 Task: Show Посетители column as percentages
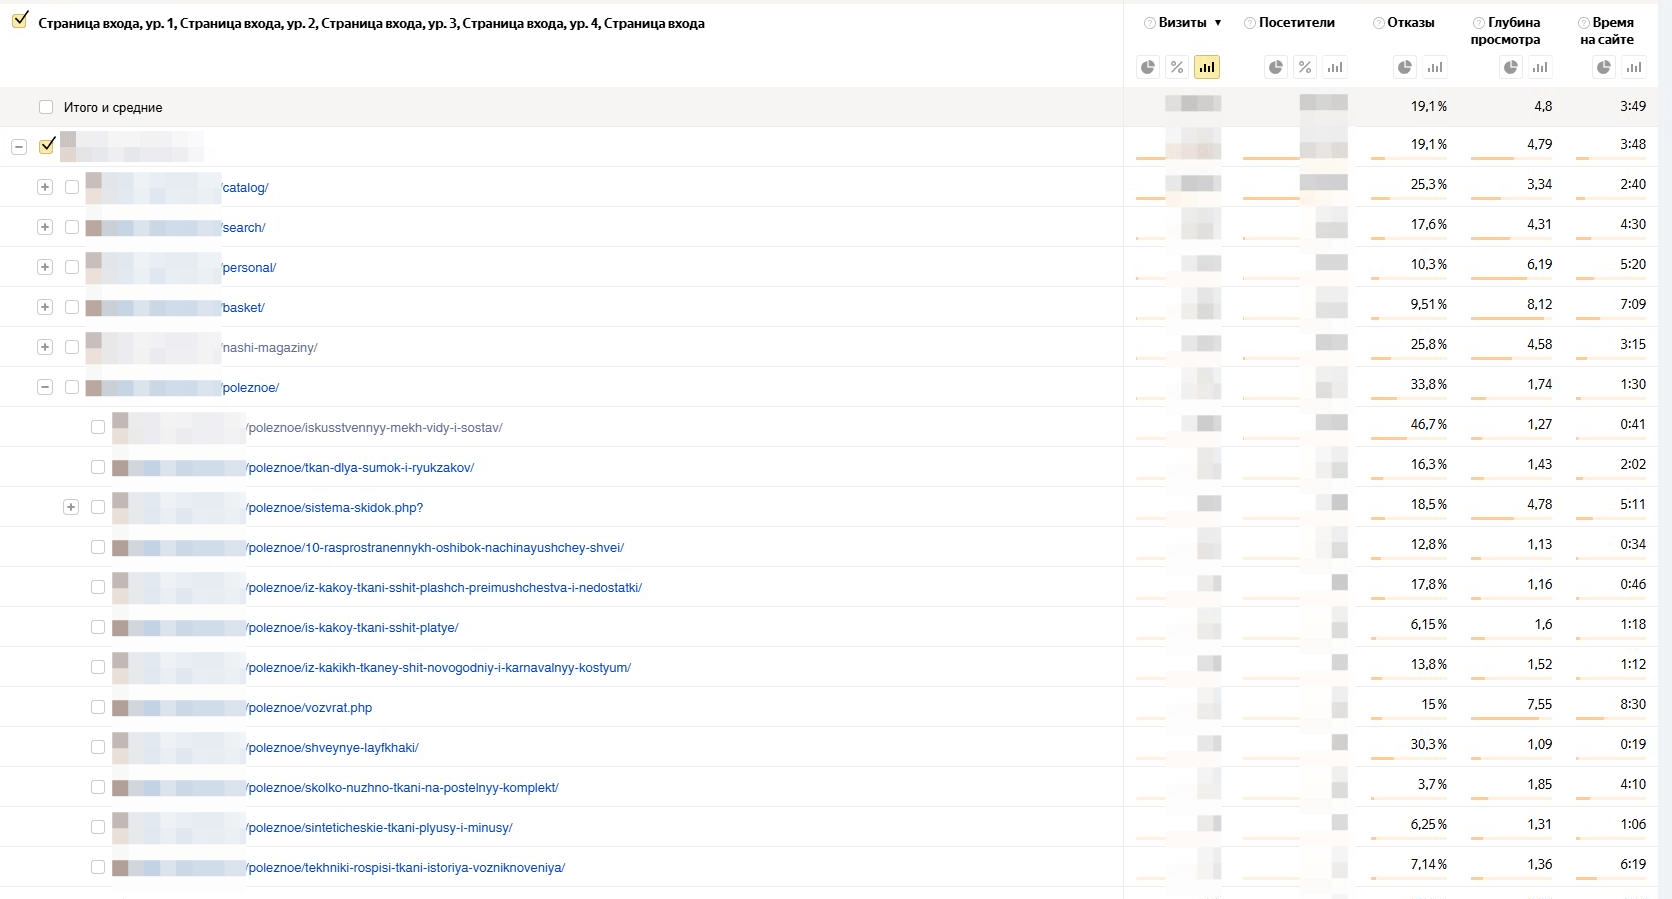coord(1305,67)
